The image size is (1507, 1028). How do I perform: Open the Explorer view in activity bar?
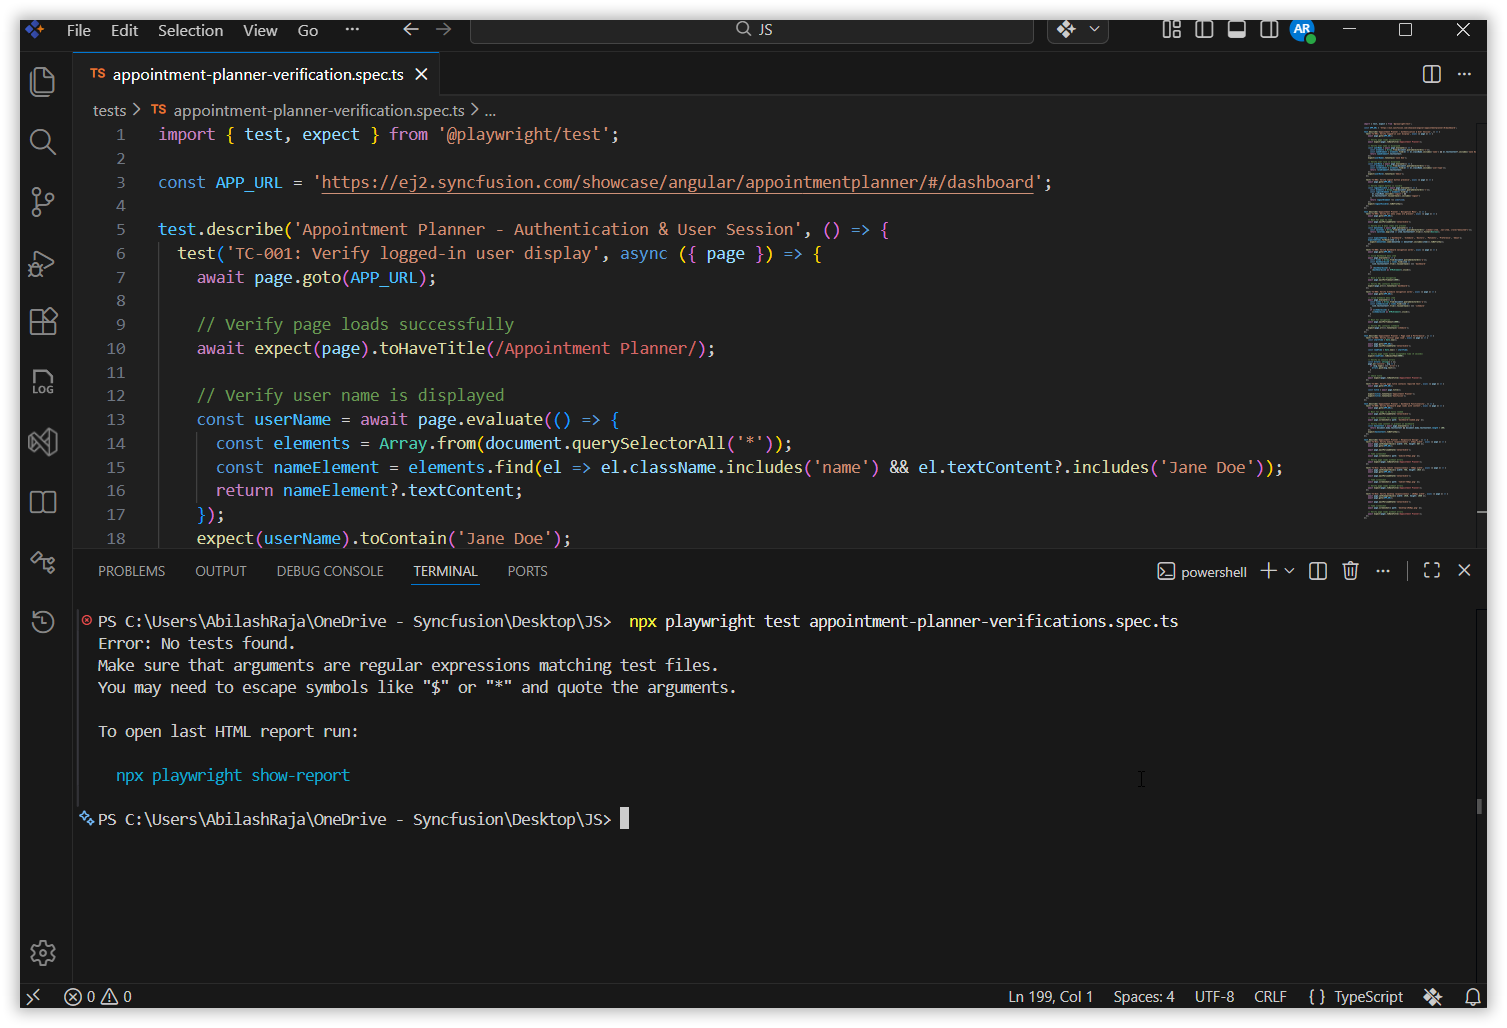42,81
